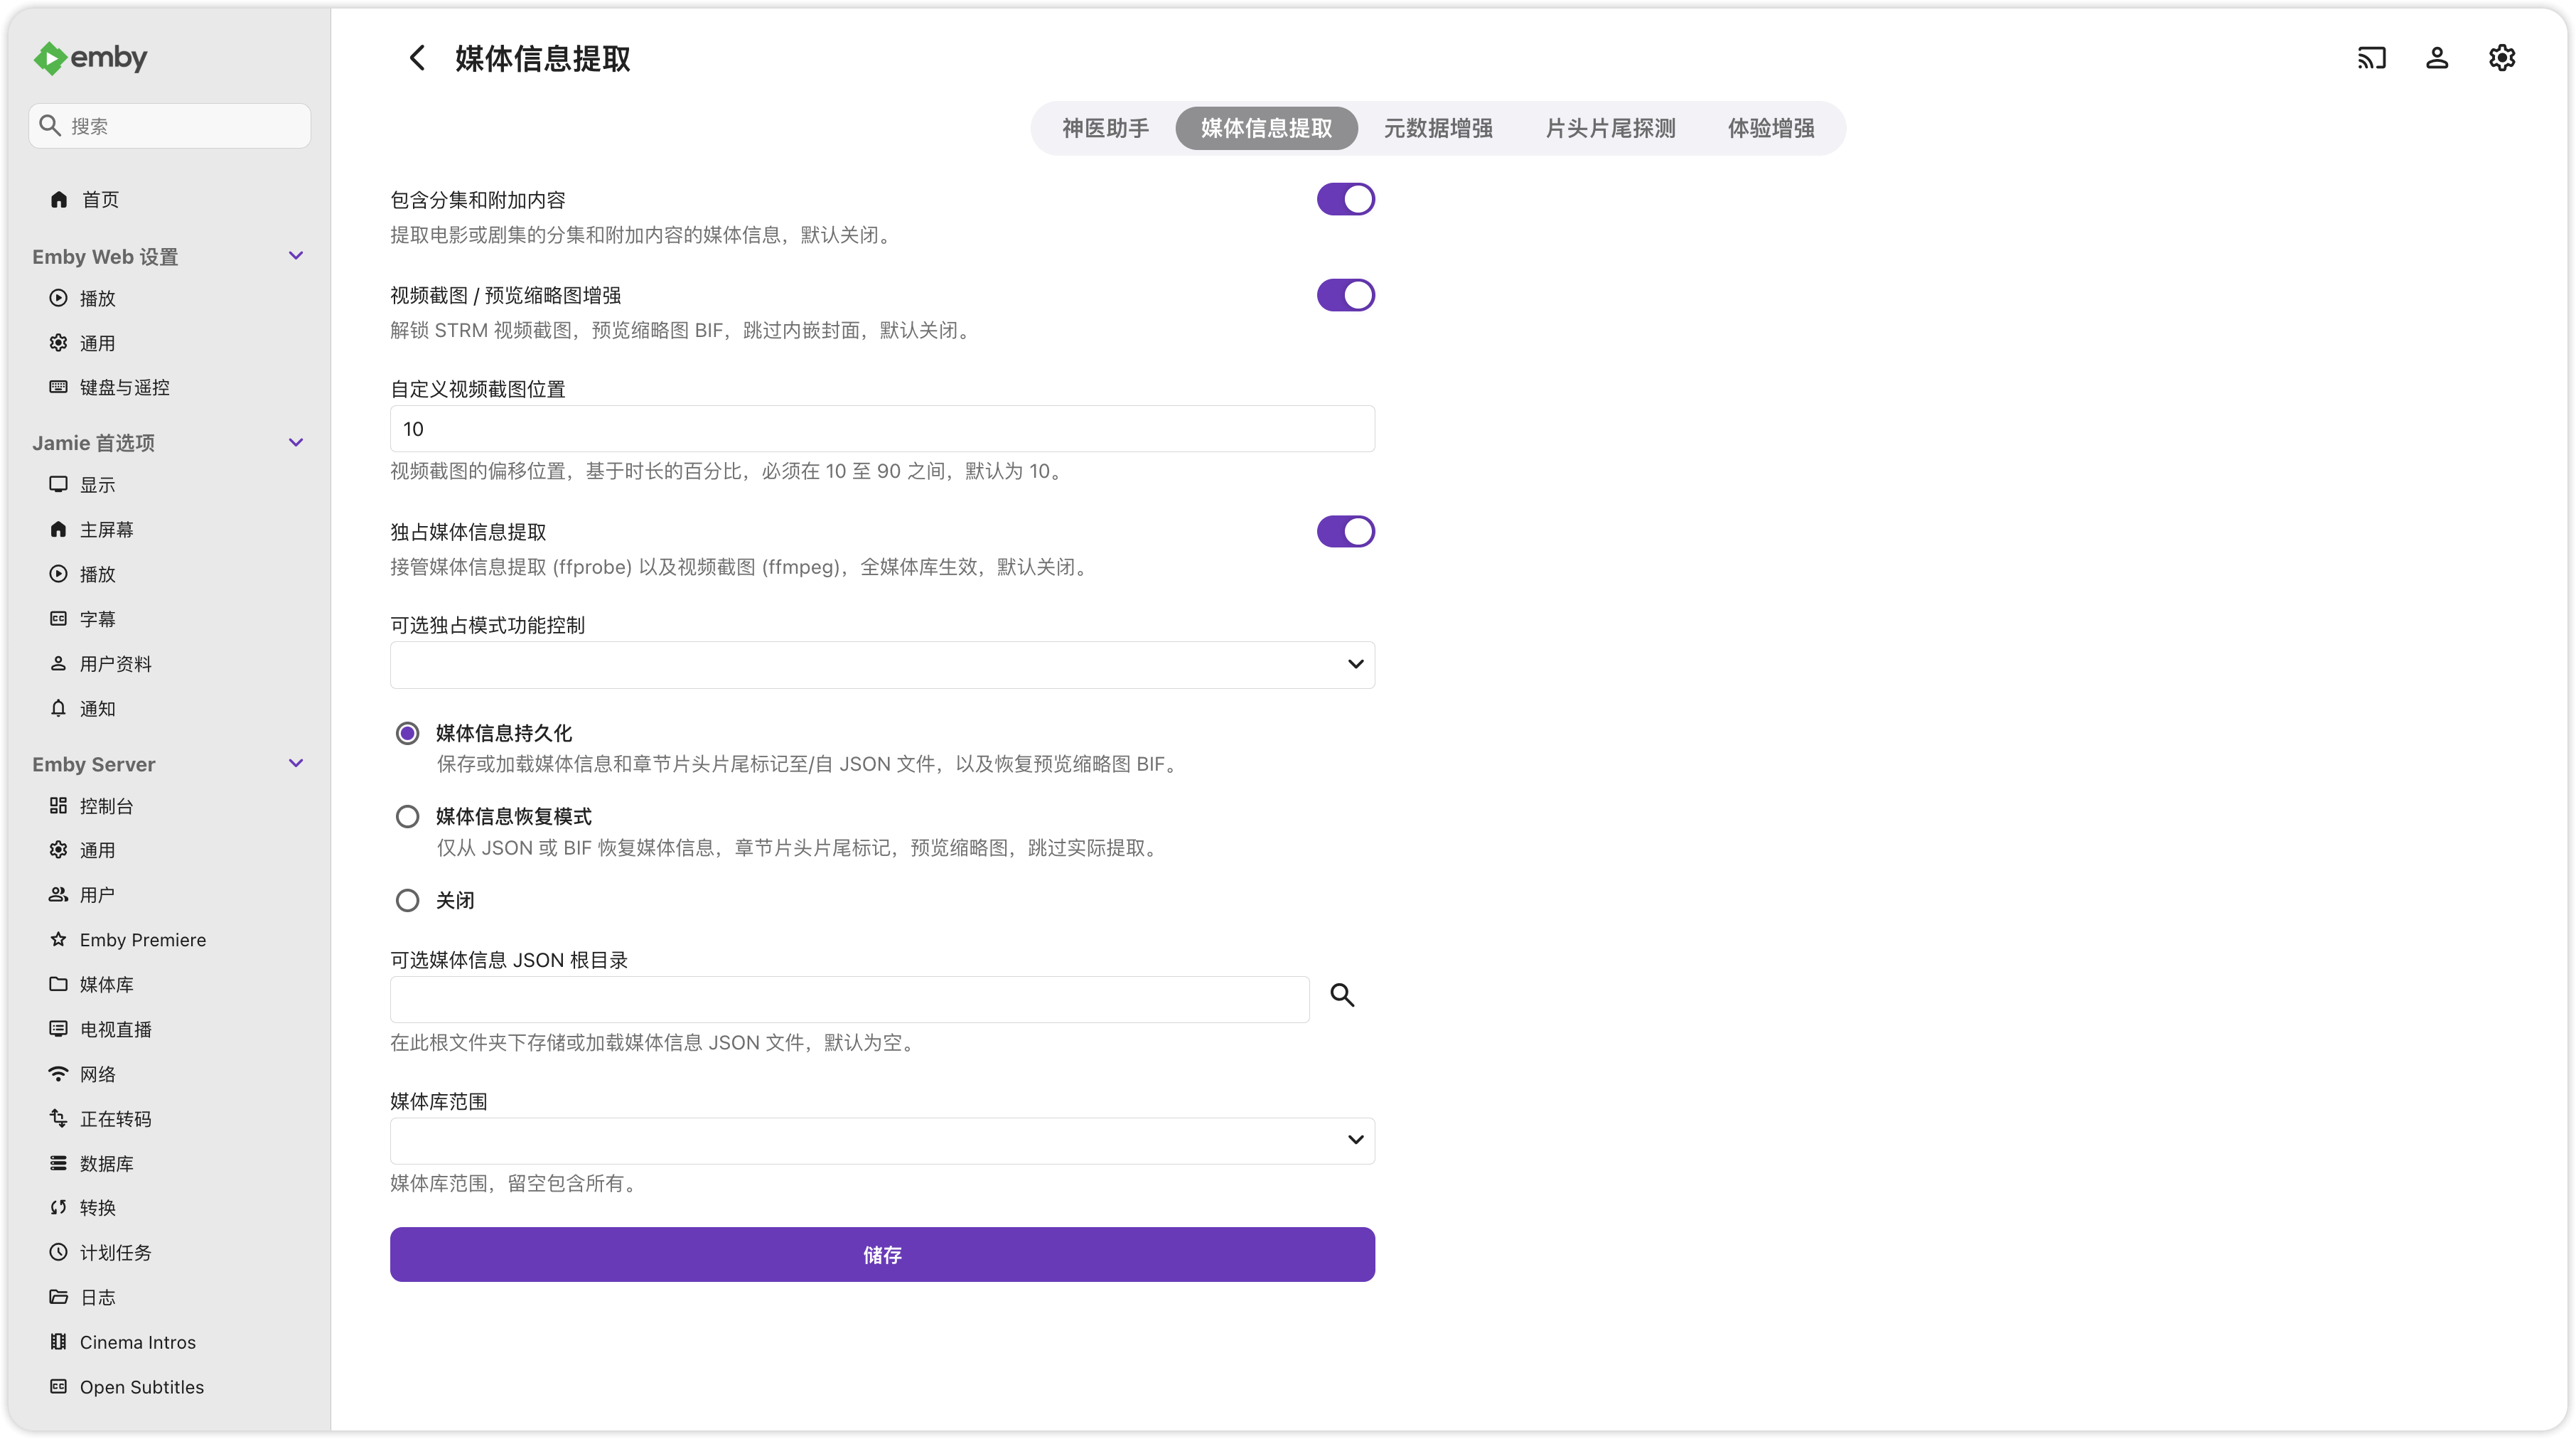This screenshot has height=1439, width=2576.
Task: Open the 可选独占模式功能控制 dropdown
Action: click(x=881, y=664)
